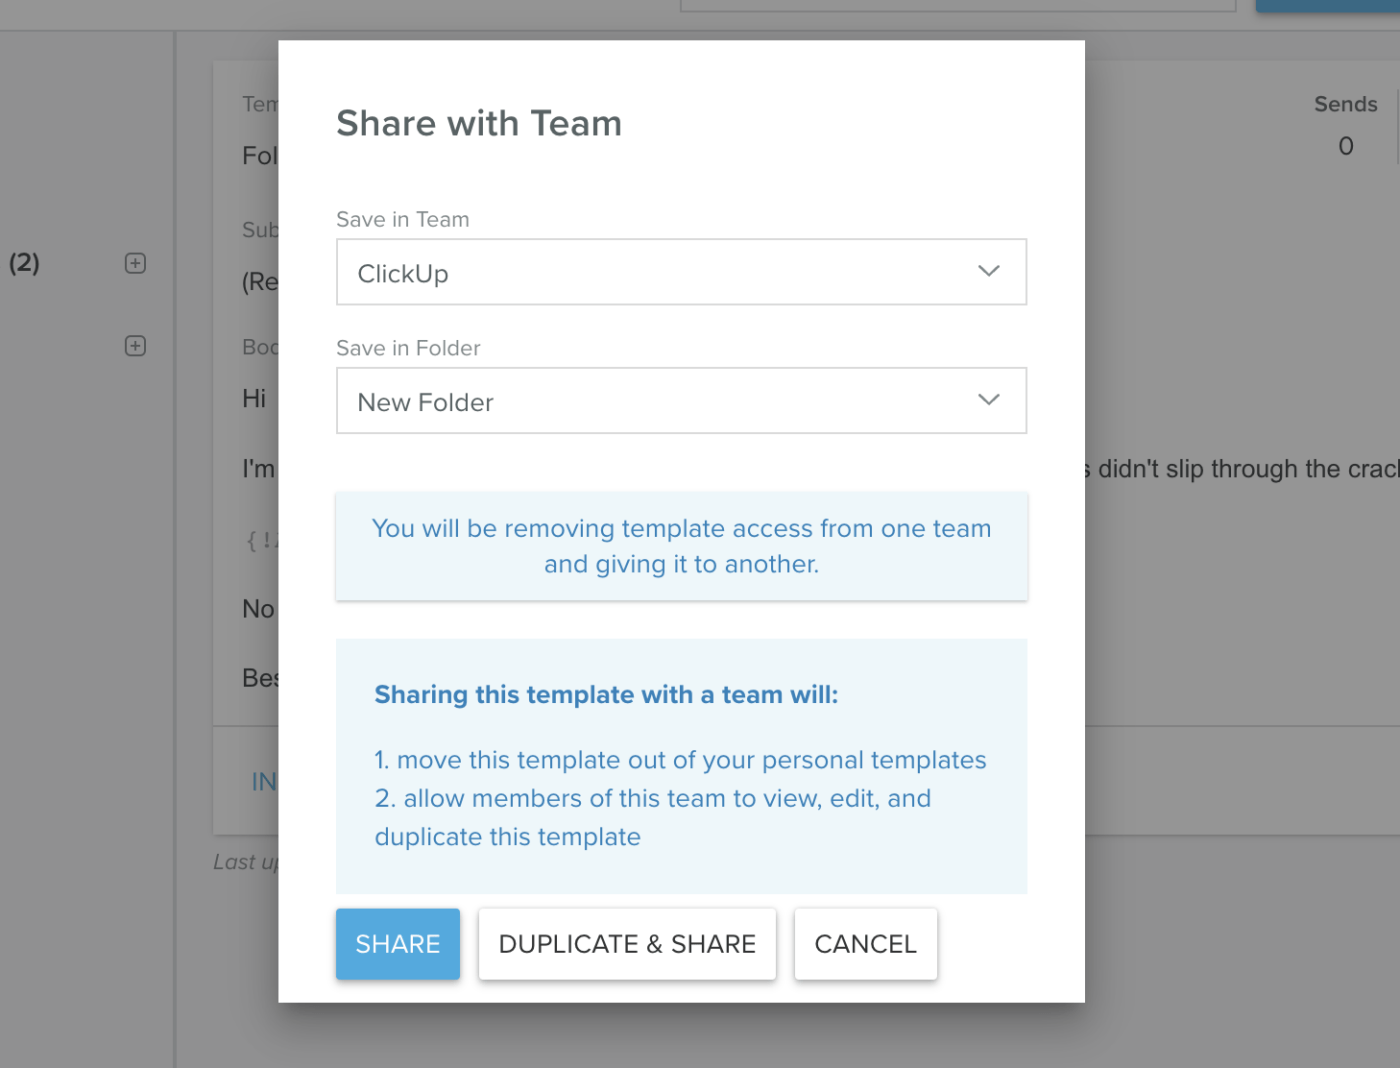Click the "Save in Team" field label
The image size is (1400, 1068).
(402, 219)
